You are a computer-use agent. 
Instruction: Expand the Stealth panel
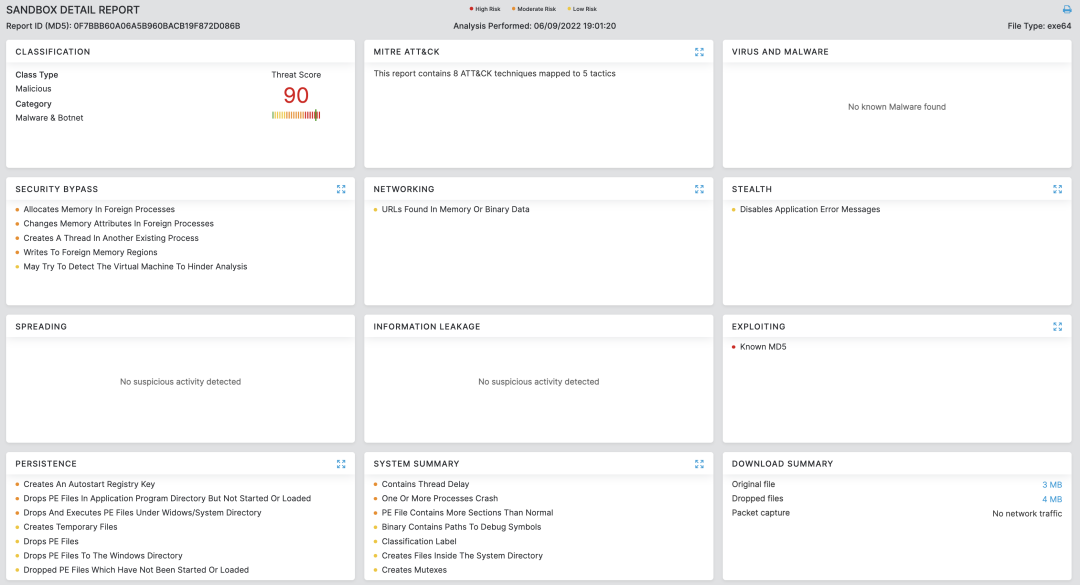(x=1057, y=189)
